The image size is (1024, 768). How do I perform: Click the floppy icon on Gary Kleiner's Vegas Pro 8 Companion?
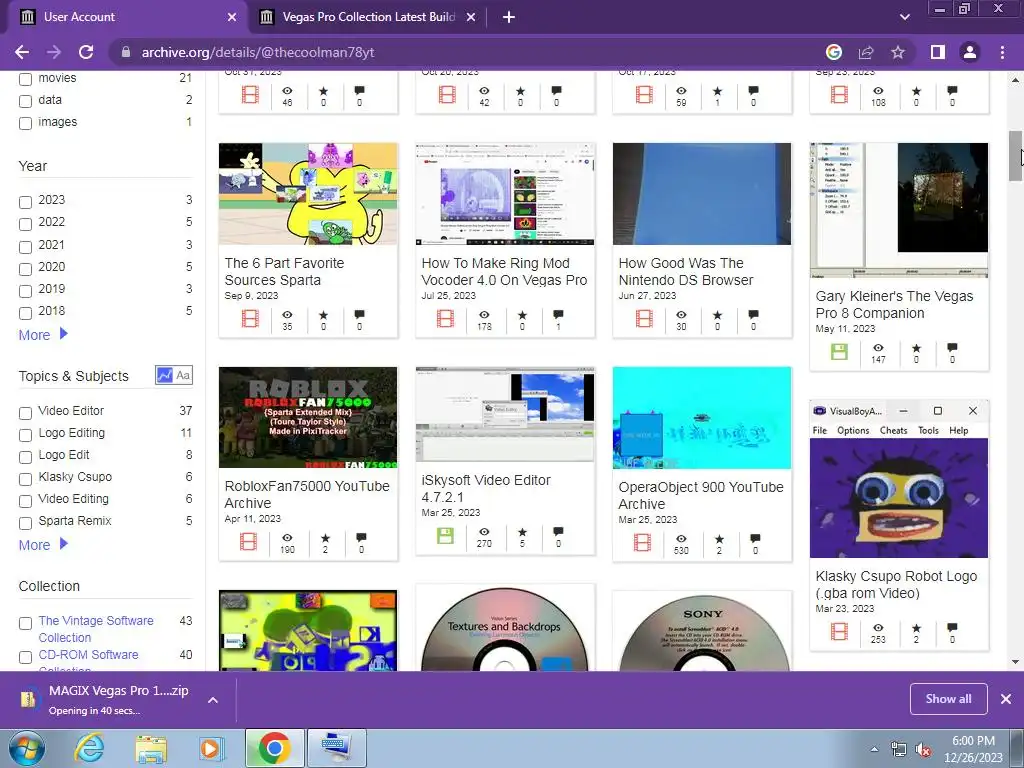point(839,352)
